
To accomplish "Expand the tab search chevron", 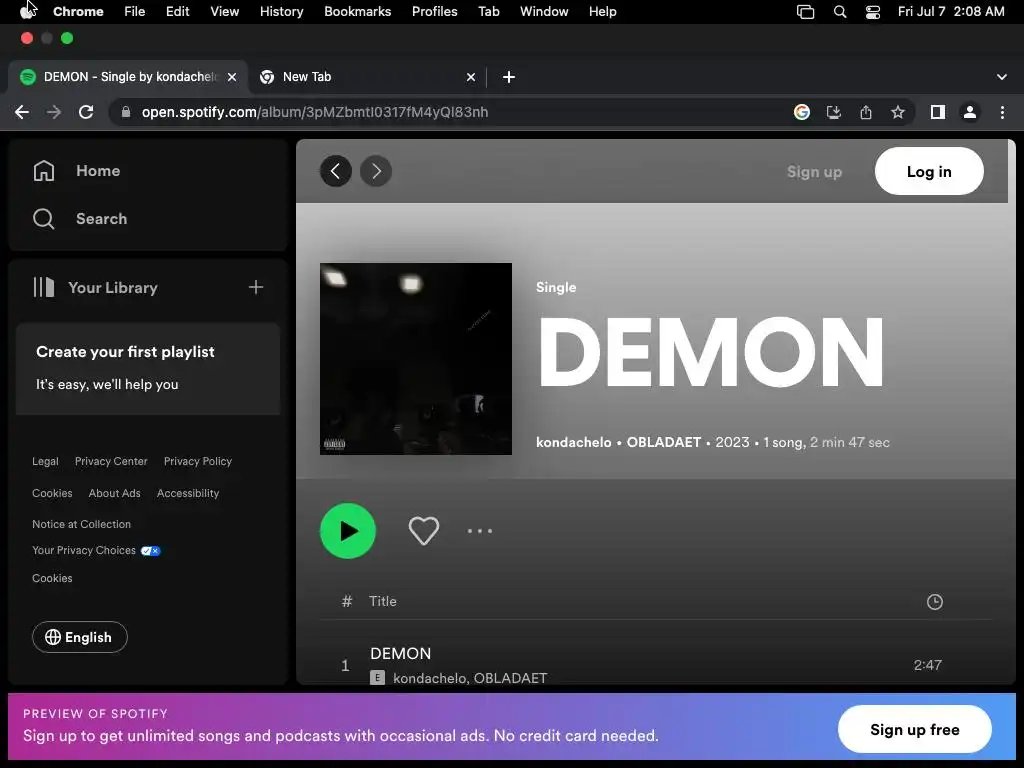I will (x=1002, y=77).
